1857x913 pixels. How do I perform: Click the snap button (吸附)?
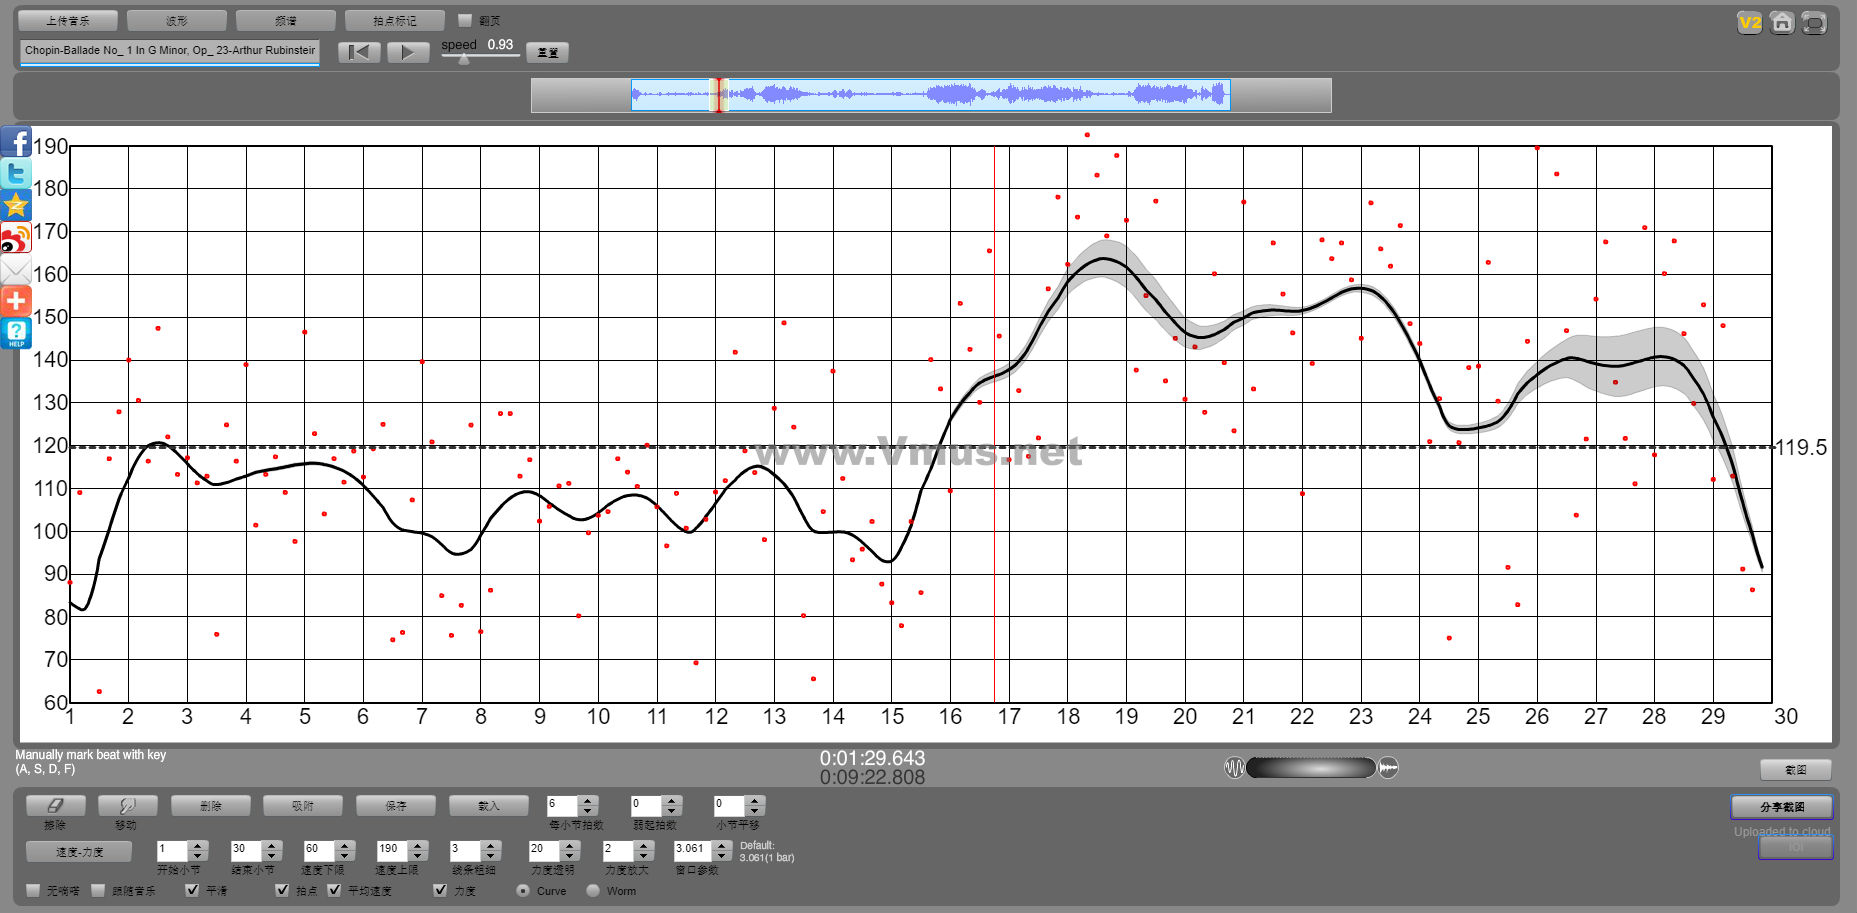click(x=302, y=805)
